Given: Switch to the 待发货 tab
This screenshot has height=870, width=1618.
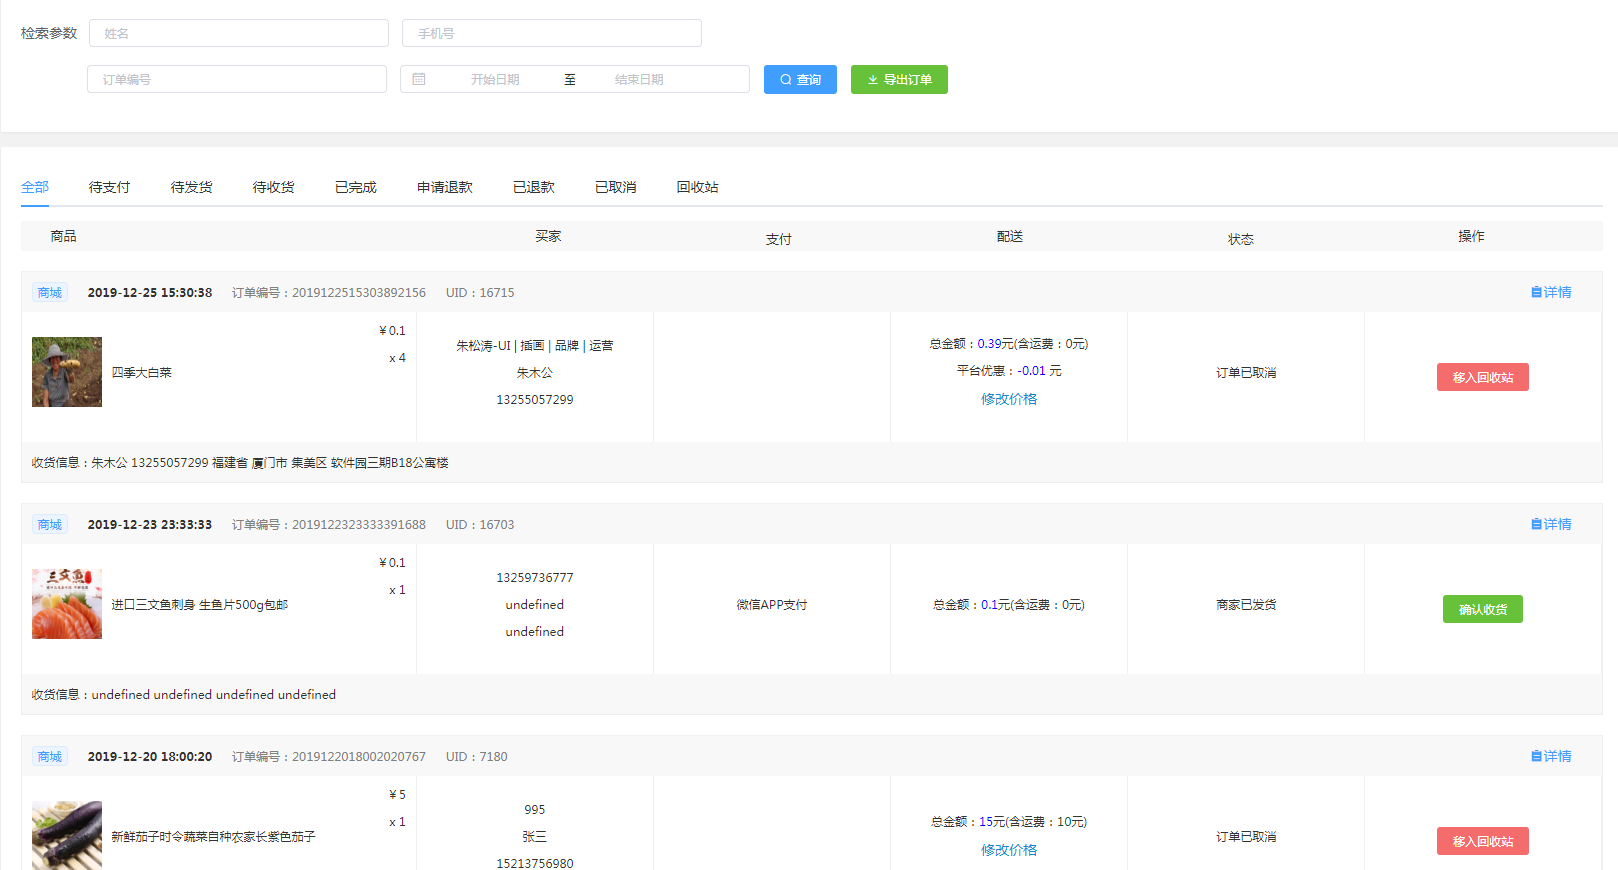Looking at the screenshot, I should click(191, 187).
